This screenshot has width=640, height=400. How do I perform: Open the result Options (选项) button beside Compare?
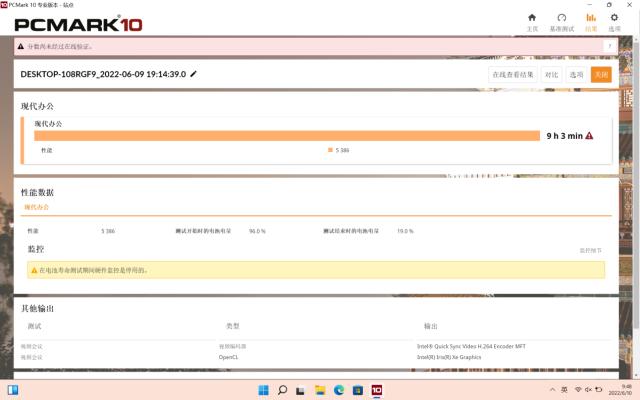[576, 75]
